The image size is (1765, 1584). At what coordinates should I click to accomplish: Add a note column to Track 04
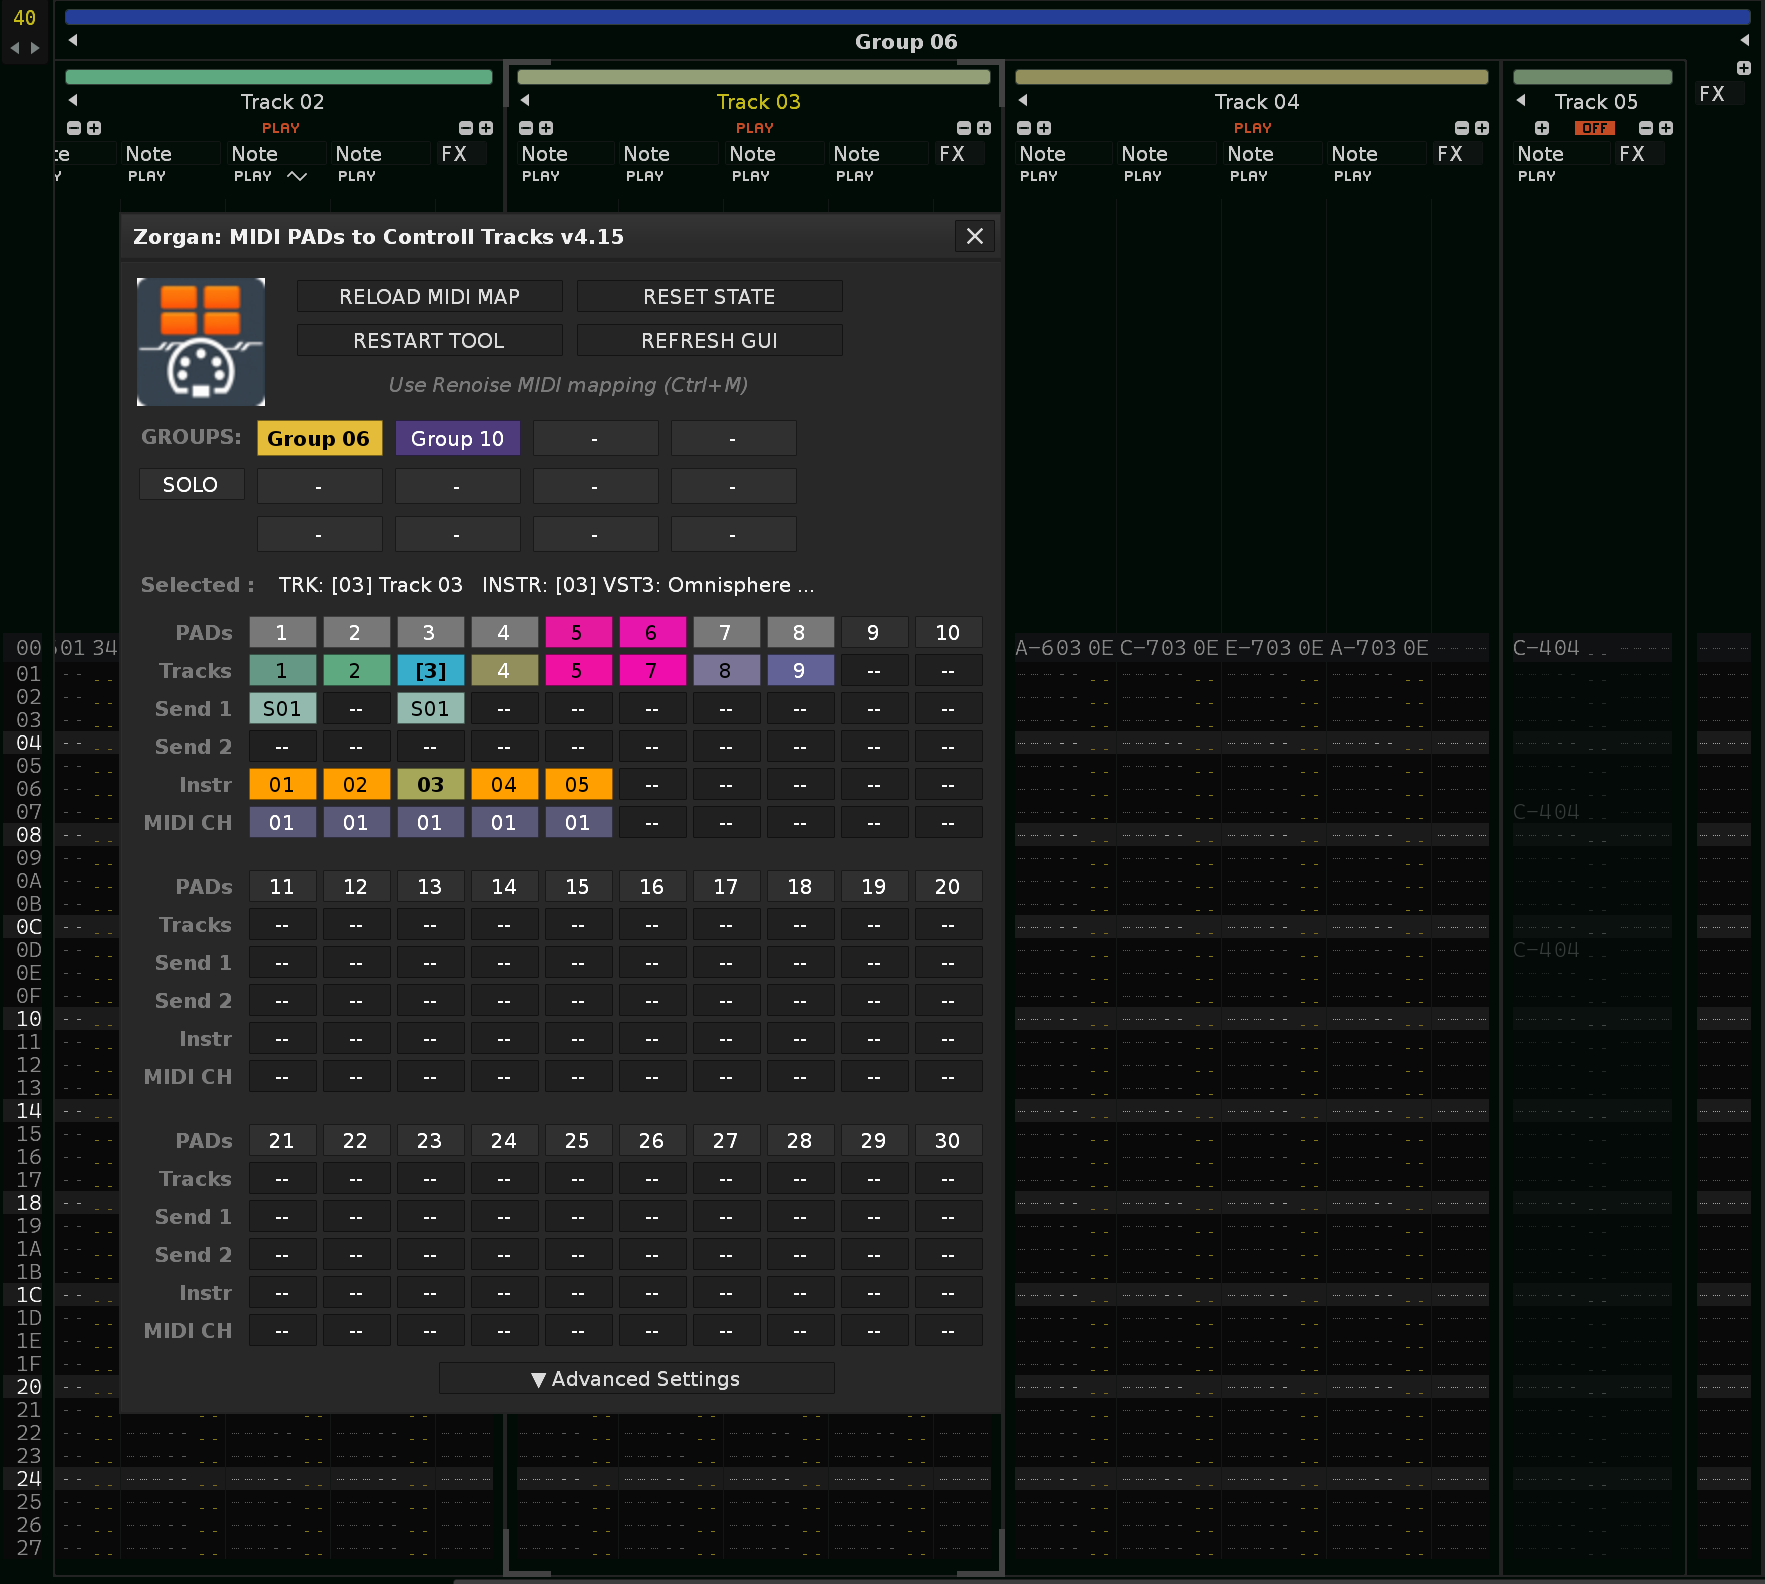pyautogui.click(x=1044, y=128)
